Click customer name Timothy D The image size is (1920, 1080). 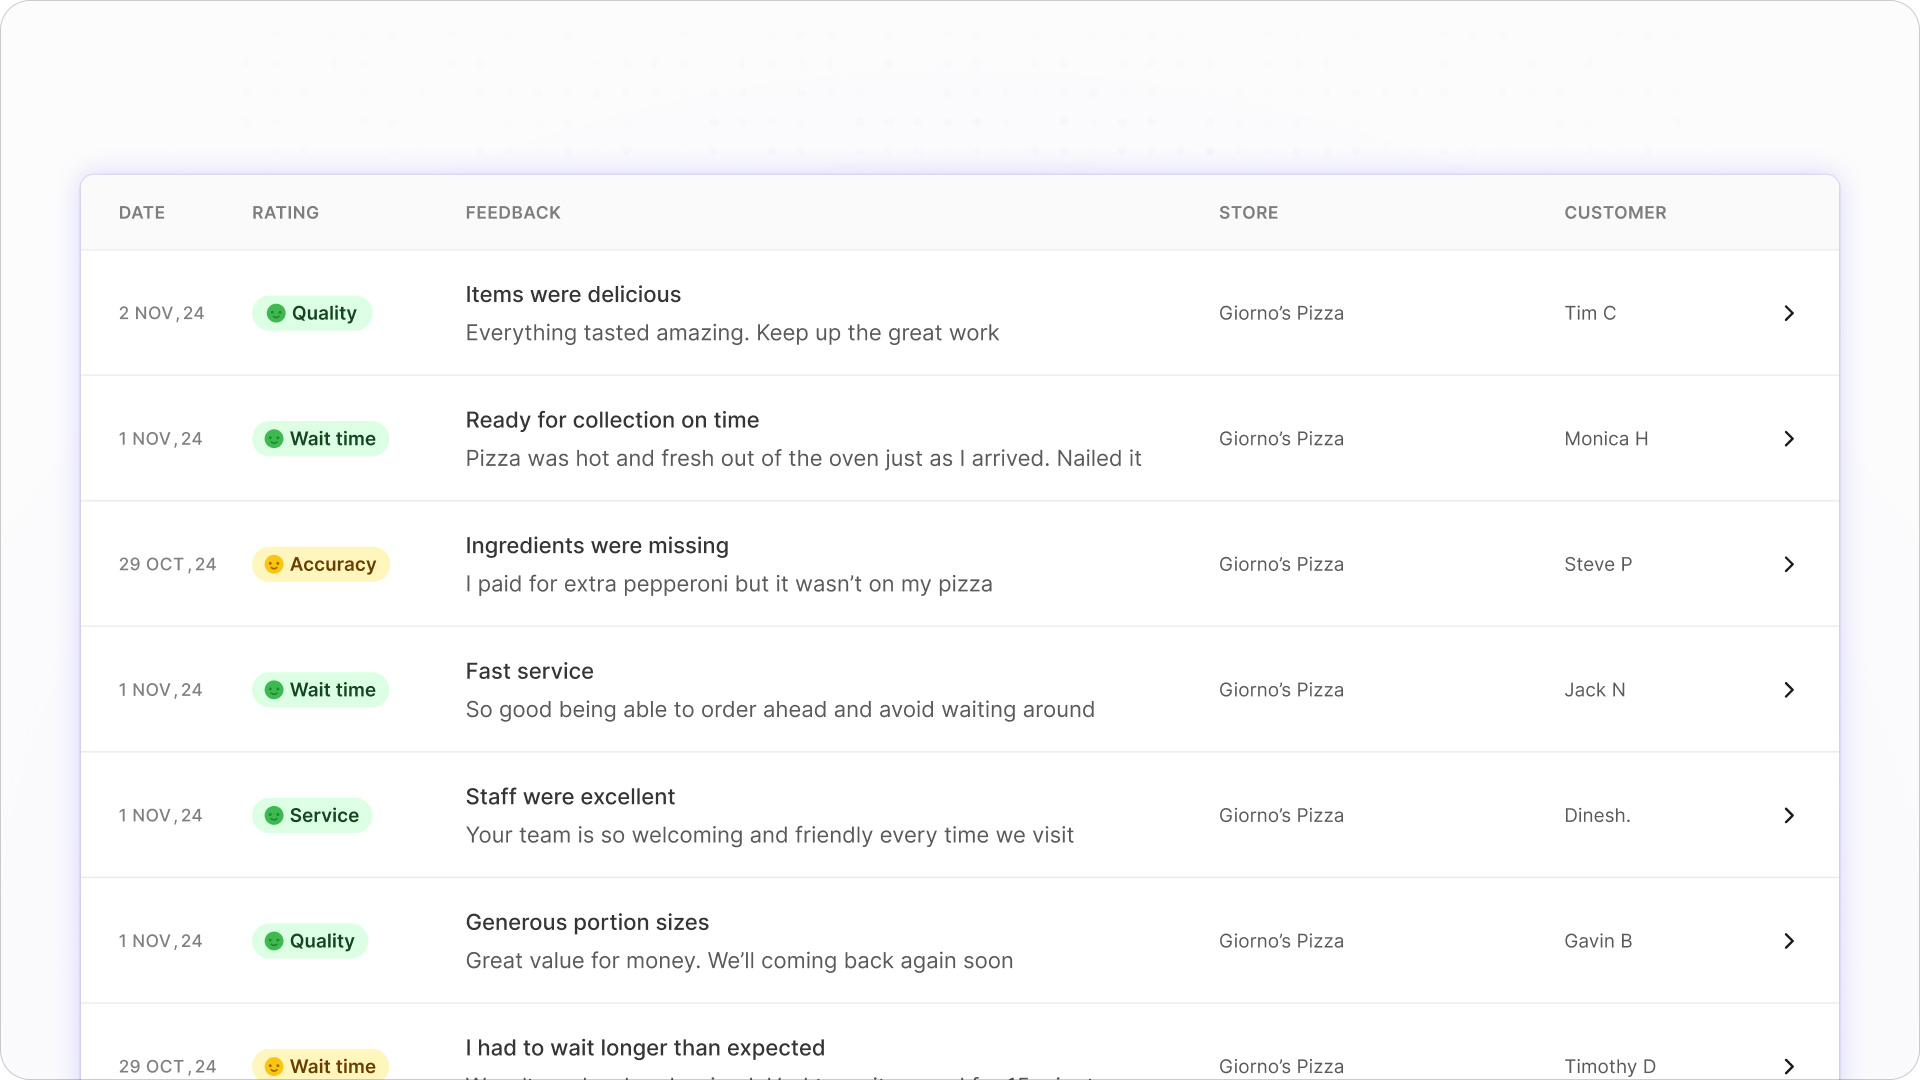point(1610,1066)
